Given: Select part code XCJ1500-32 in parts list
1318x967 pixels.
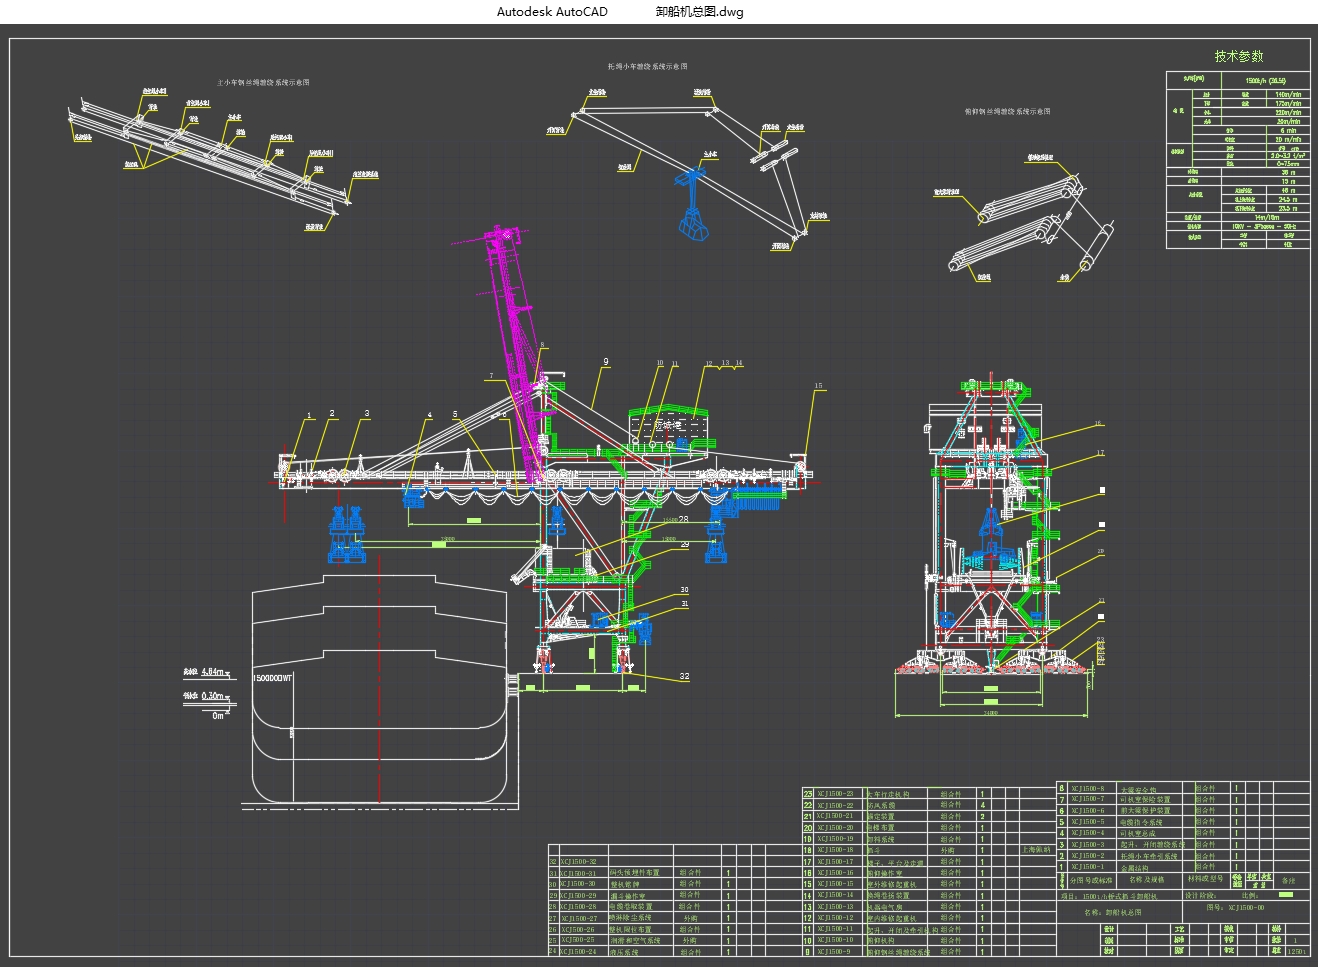Looking at the screenshot, I should coord(578,862).
